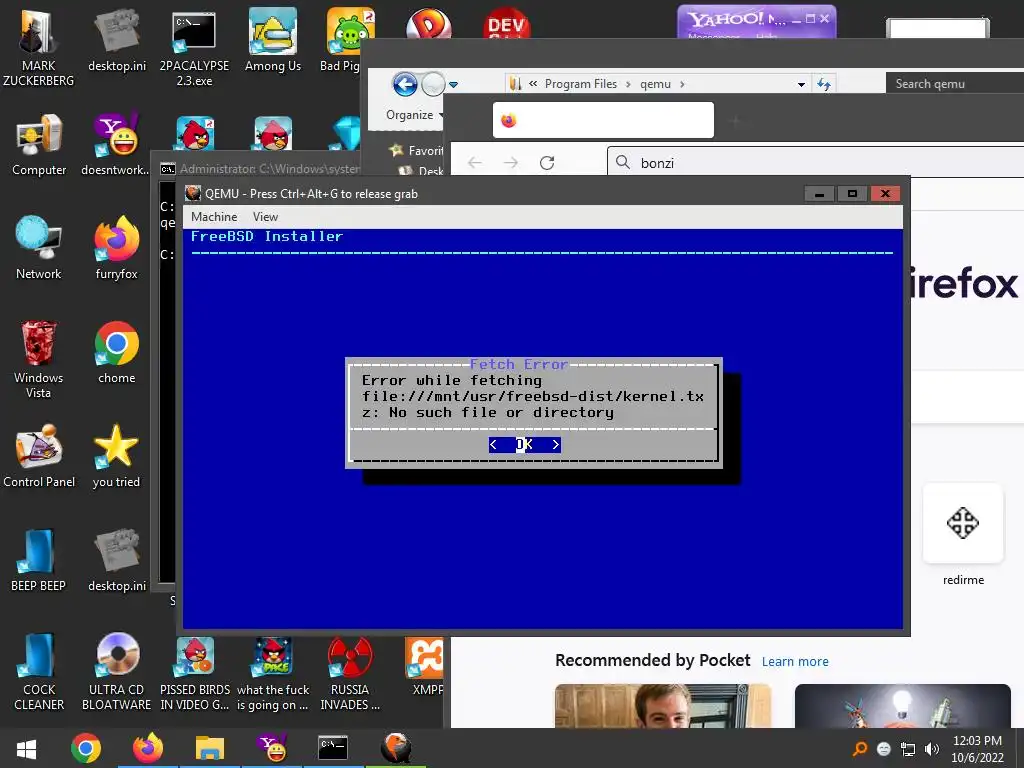Launch the chome Chrome shortcut
Screen dimensions: 1024x768
[116, 353]
